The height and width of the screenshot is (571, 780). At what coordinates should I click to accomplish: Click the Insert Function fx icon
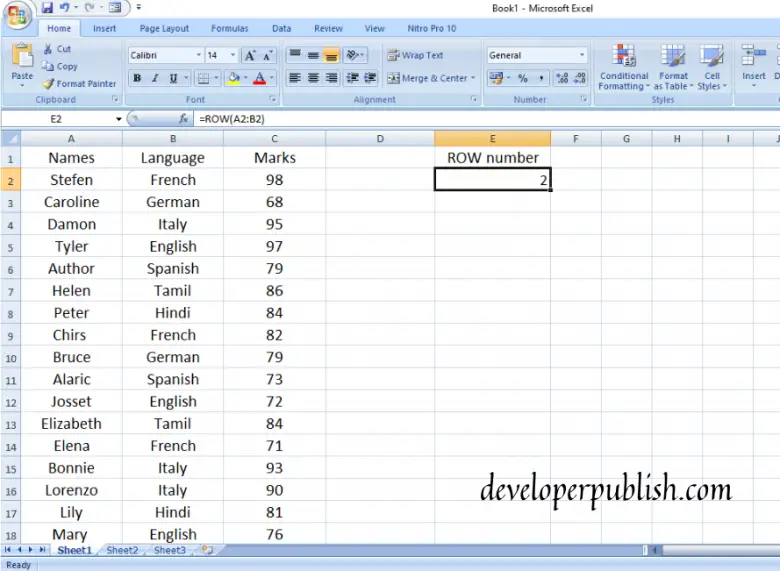pos(184,119)
